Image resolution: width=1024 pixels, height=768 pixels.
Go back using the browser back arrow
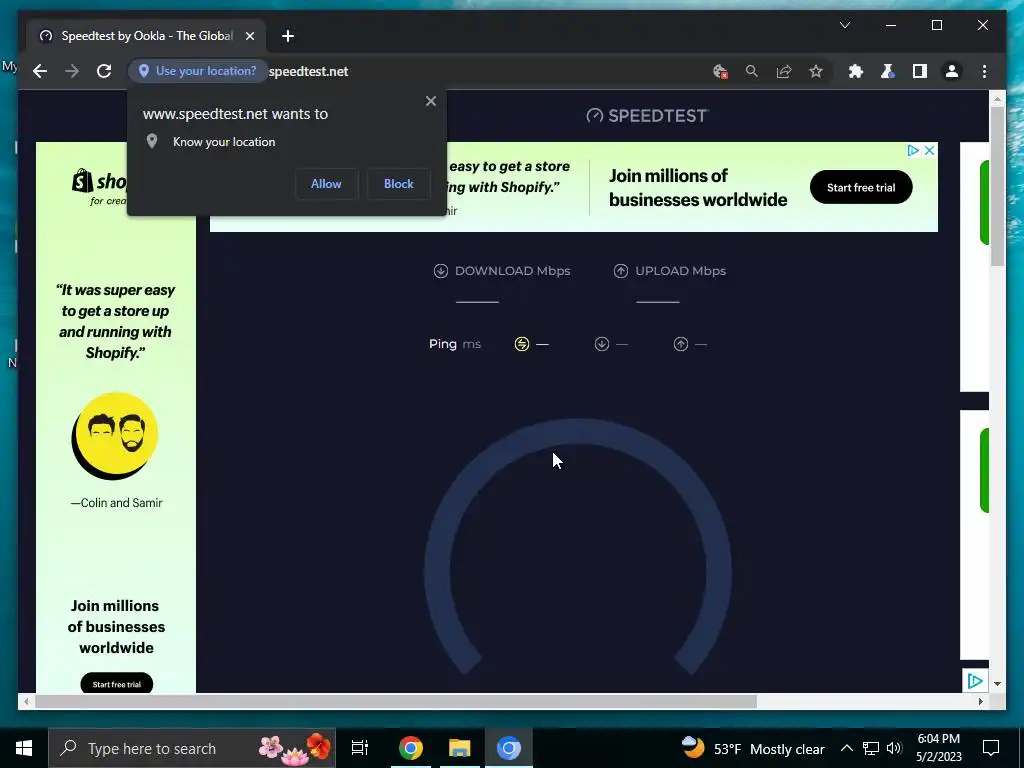[x=40, y=71]
